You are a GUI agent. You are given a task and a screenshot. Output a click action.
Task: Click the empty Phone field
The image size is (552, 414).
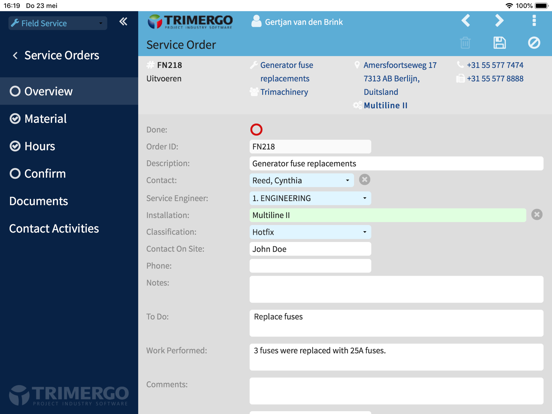(310, 266)
